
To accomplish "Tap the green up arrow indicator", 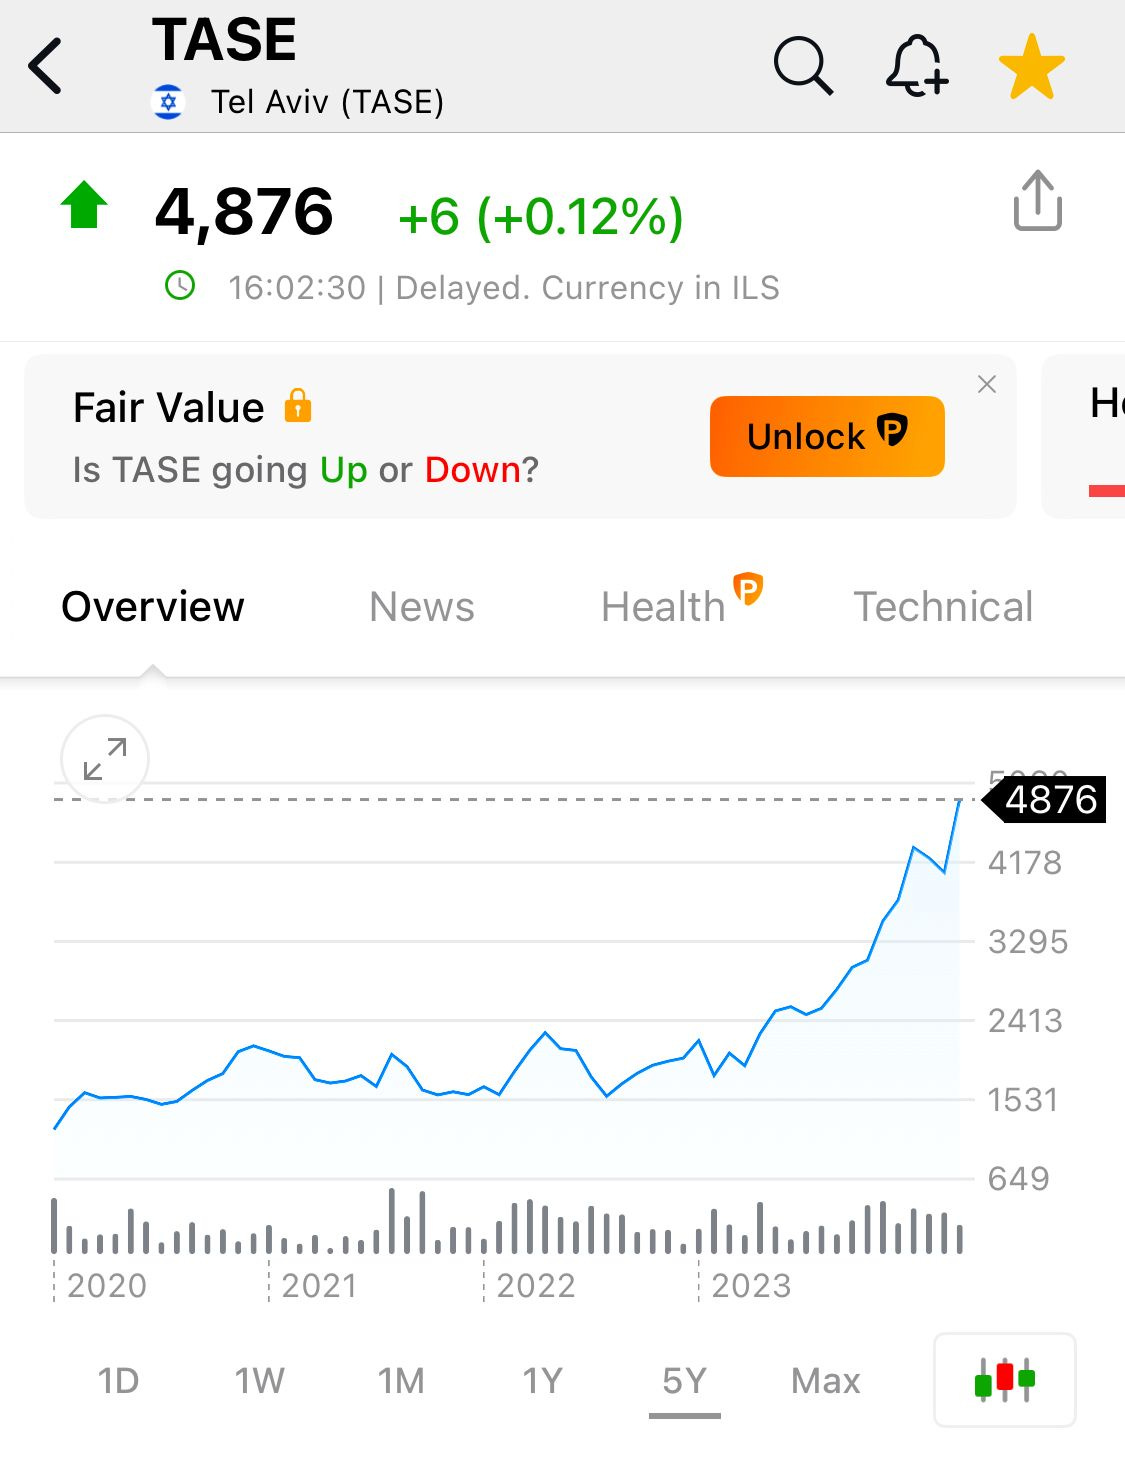I will 84,205.
